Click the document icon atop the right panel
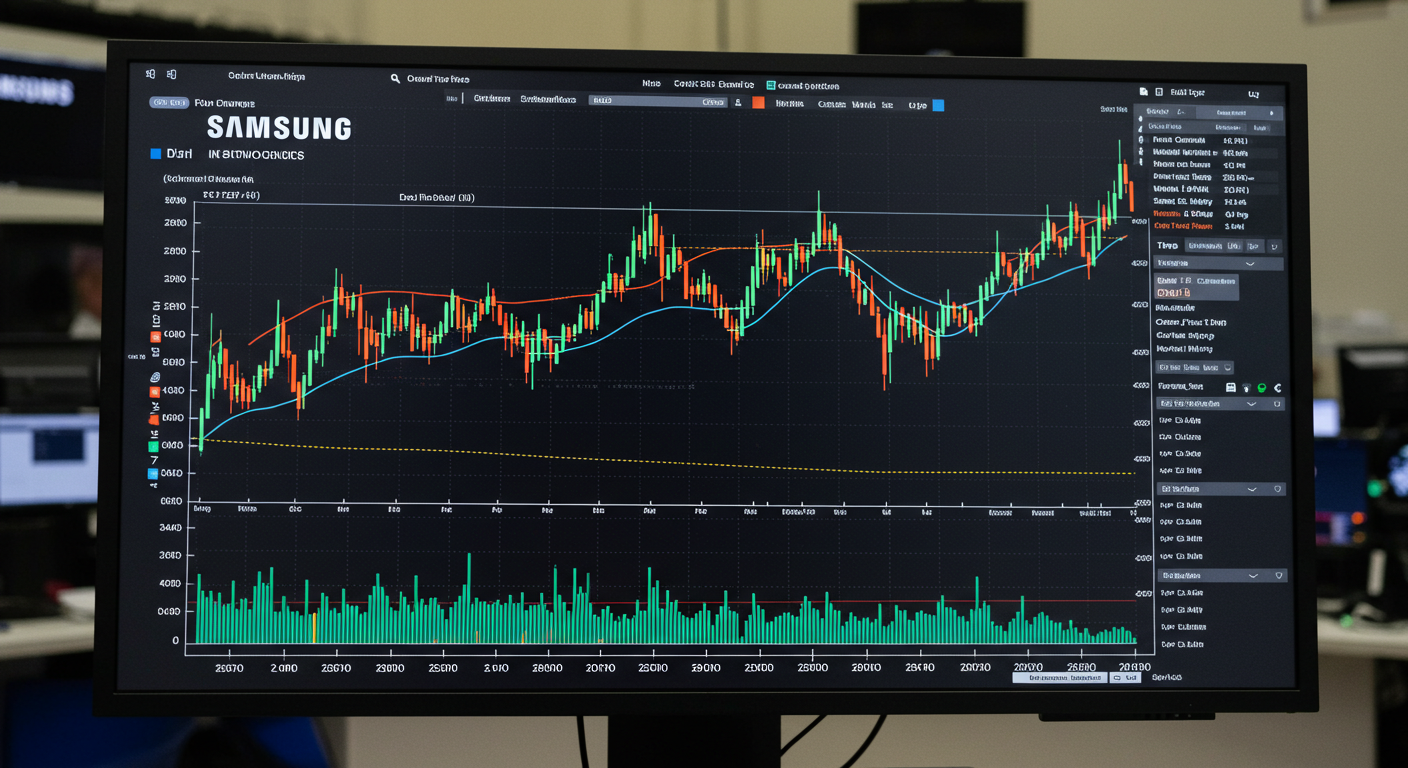Viewport: 1408px width, 768px height. [1143, 91]
